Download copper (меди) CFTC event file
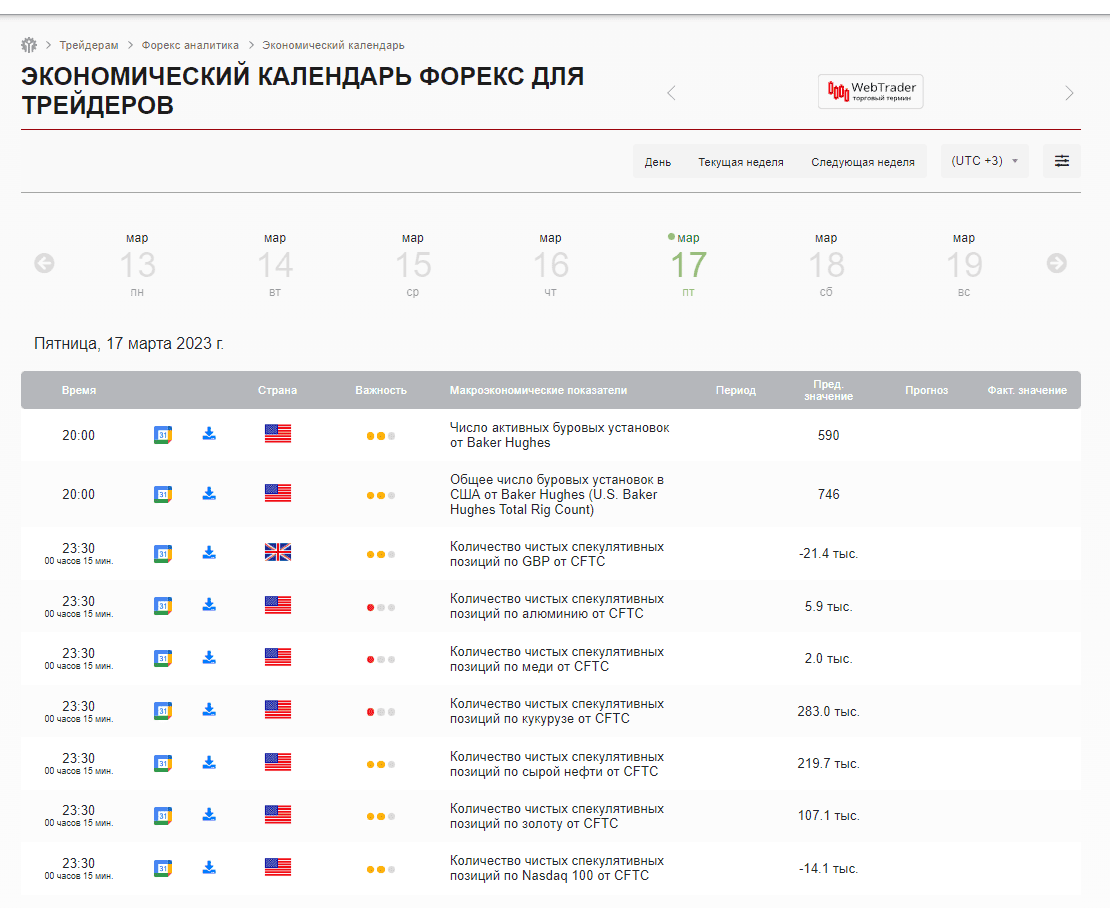Image resolution: width=1110 pixels, height=908 pixels. click(x=209, y=657)
